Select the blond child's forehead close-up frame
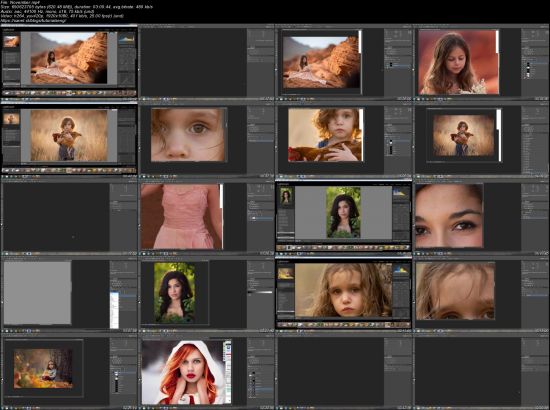This screenshot has height=410, width=550. pos(481,295)
